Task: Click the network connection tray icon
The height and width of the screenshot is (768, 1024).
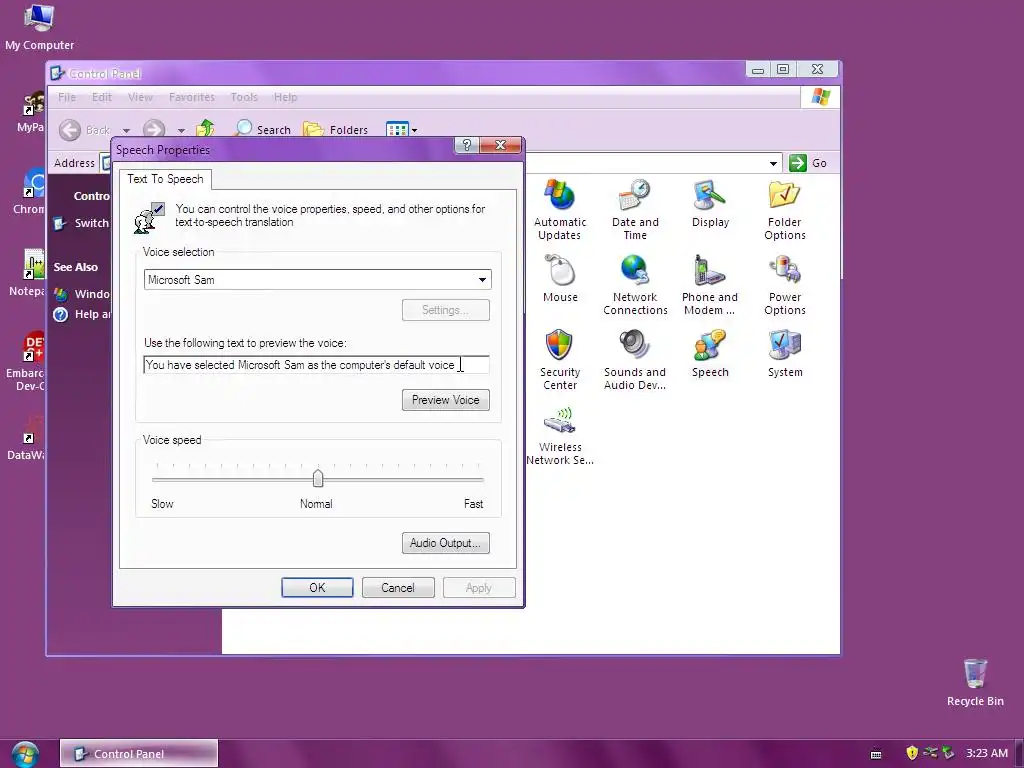Action: point(930,753)
